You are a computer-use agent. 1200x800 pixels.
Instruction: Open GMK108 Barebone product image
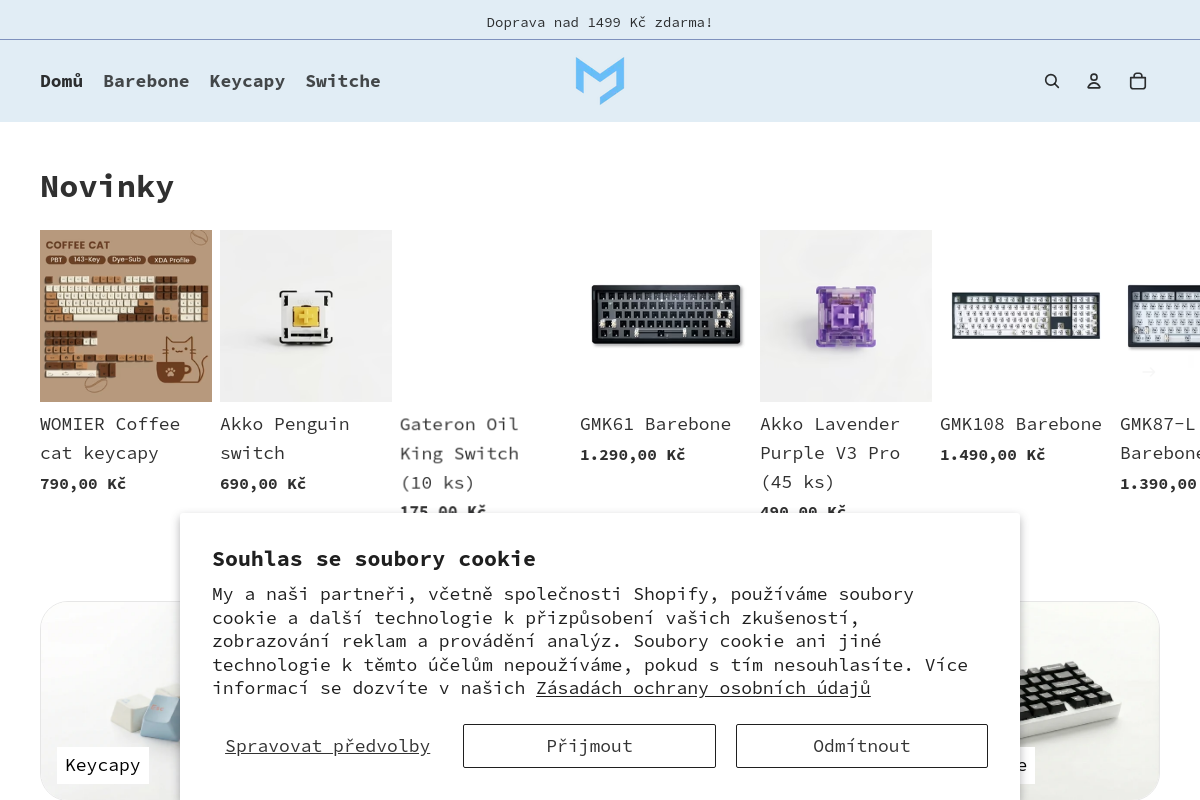coord(1026,316)
